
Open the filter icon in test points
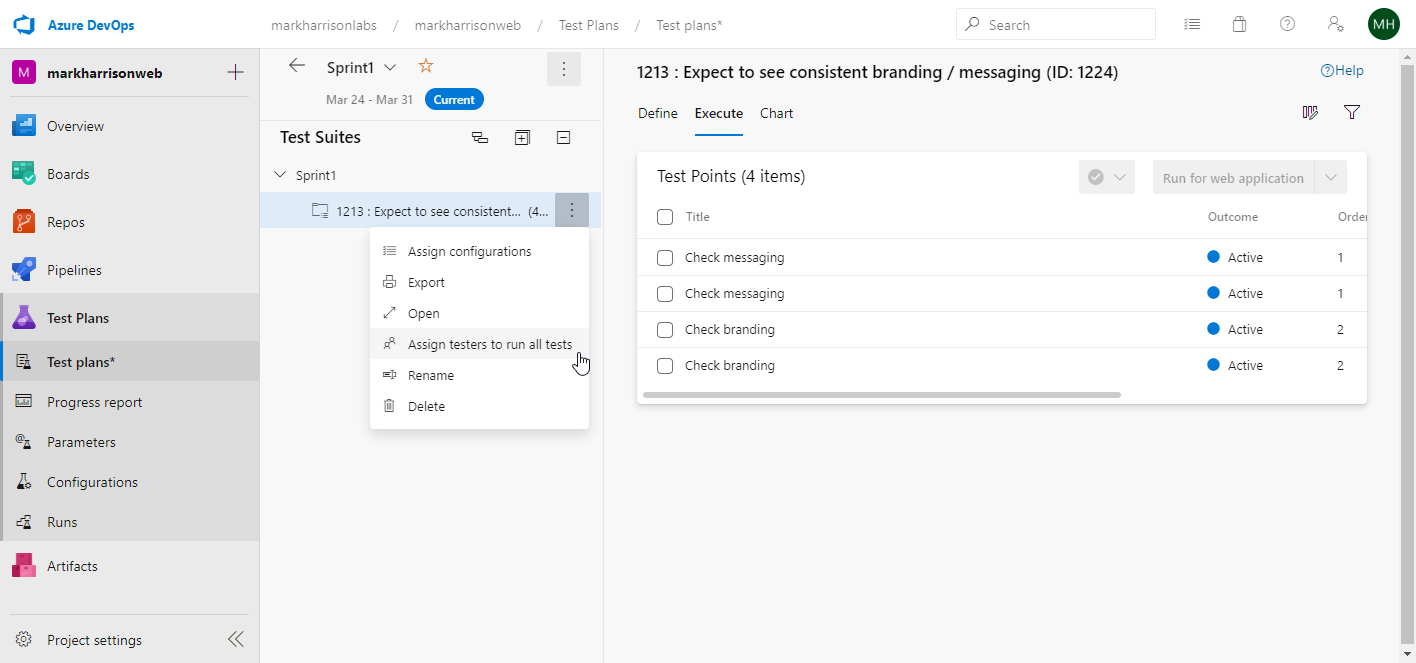pyautogui.click(x=1352, y=113)
